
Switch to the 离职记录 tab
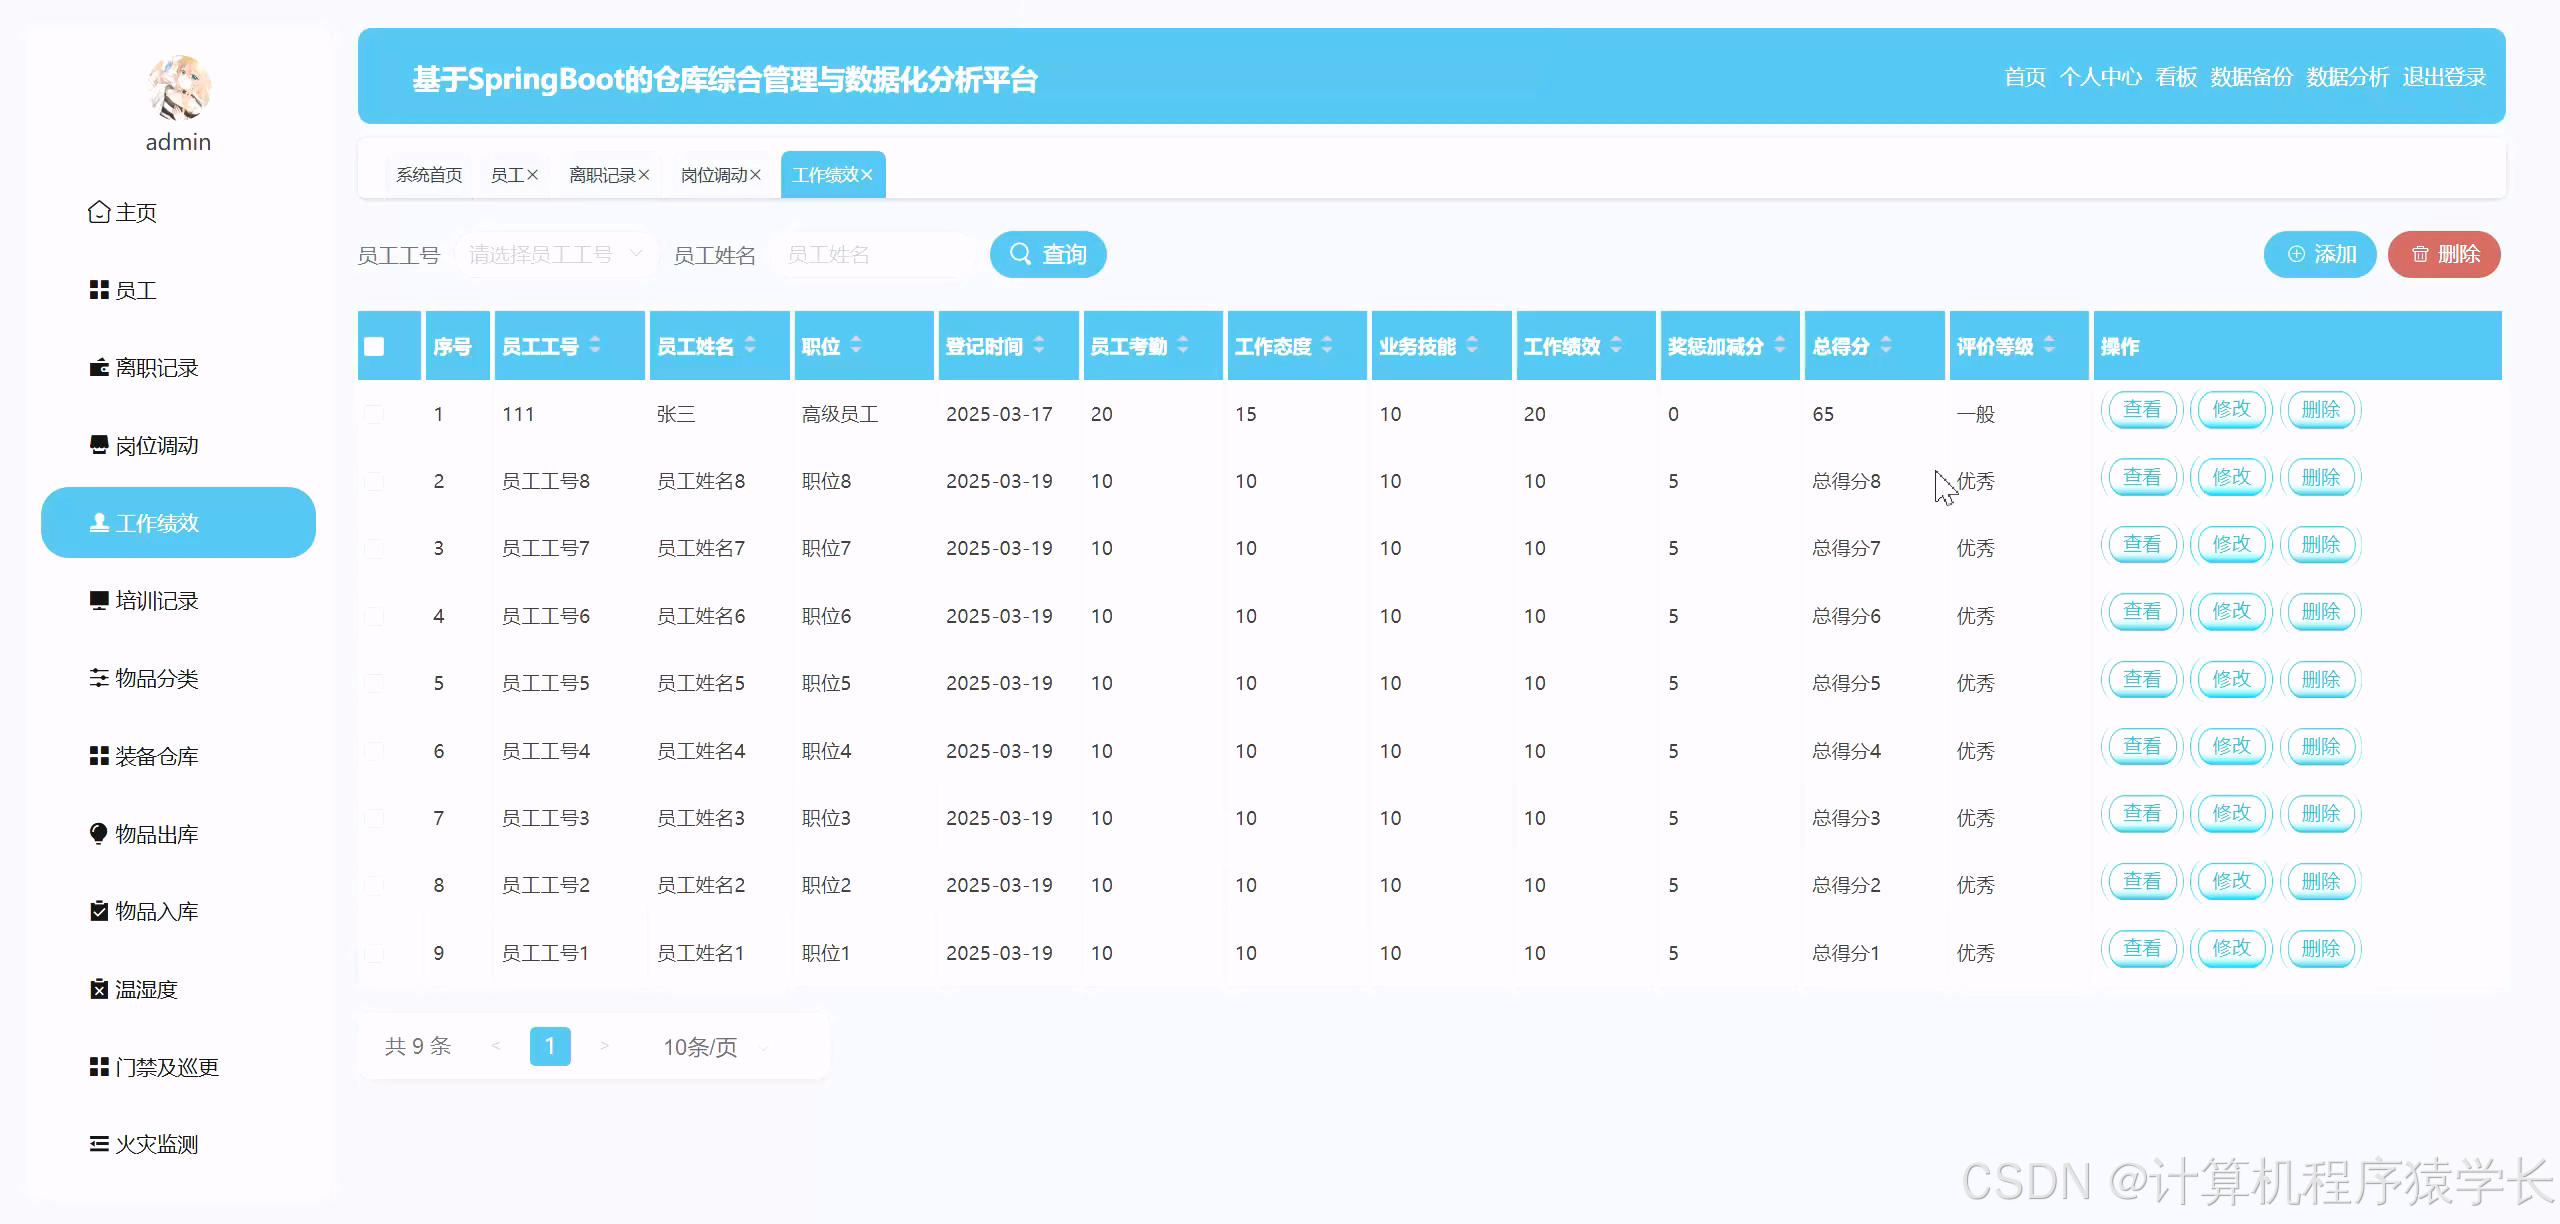(x=602, y=175)
